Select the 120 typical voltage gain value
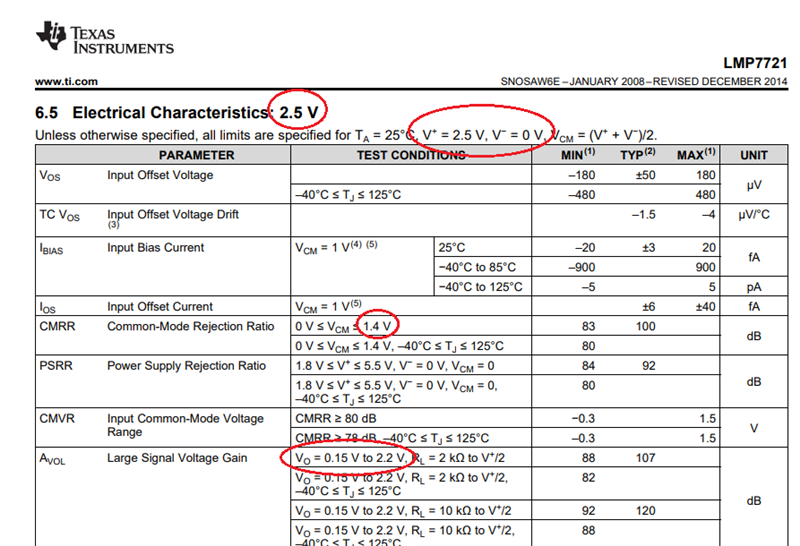The width and height of the screenshot is (800, 546). point(645,511)
